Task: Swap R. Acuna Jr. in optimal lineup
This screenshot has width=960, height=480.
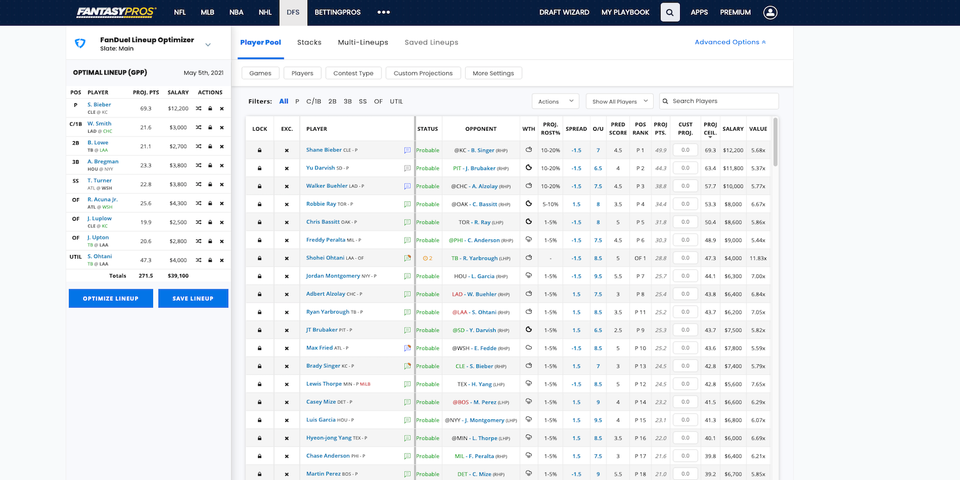Action: tap(198, 203)
